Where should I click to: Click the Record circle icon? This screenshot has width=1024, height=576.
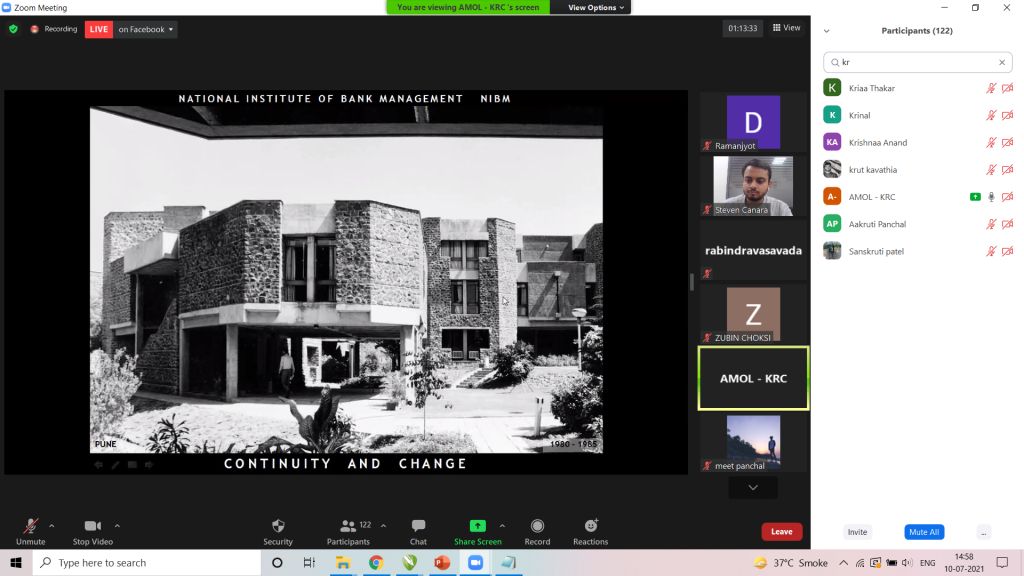537,526
